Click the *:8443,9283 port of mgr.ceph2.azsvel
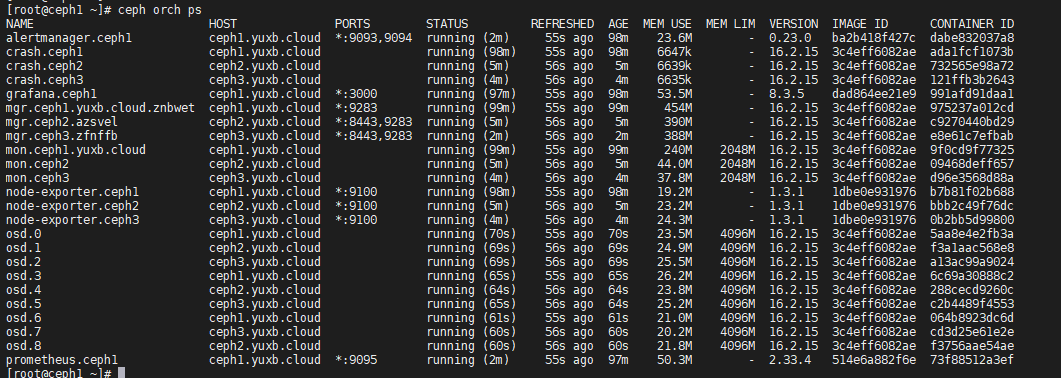 coord(374,122)
